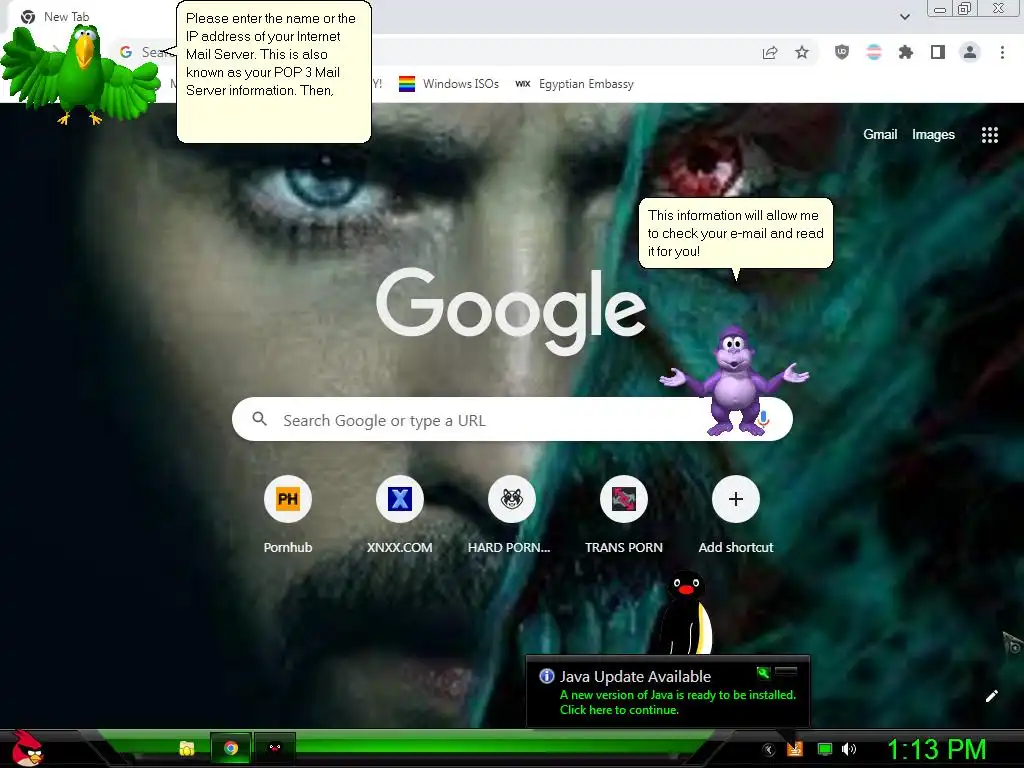Open the TRANS PORN shortcut tile
The width and height of the screenshot is (1024, 768).
click(x=624, y=515)
